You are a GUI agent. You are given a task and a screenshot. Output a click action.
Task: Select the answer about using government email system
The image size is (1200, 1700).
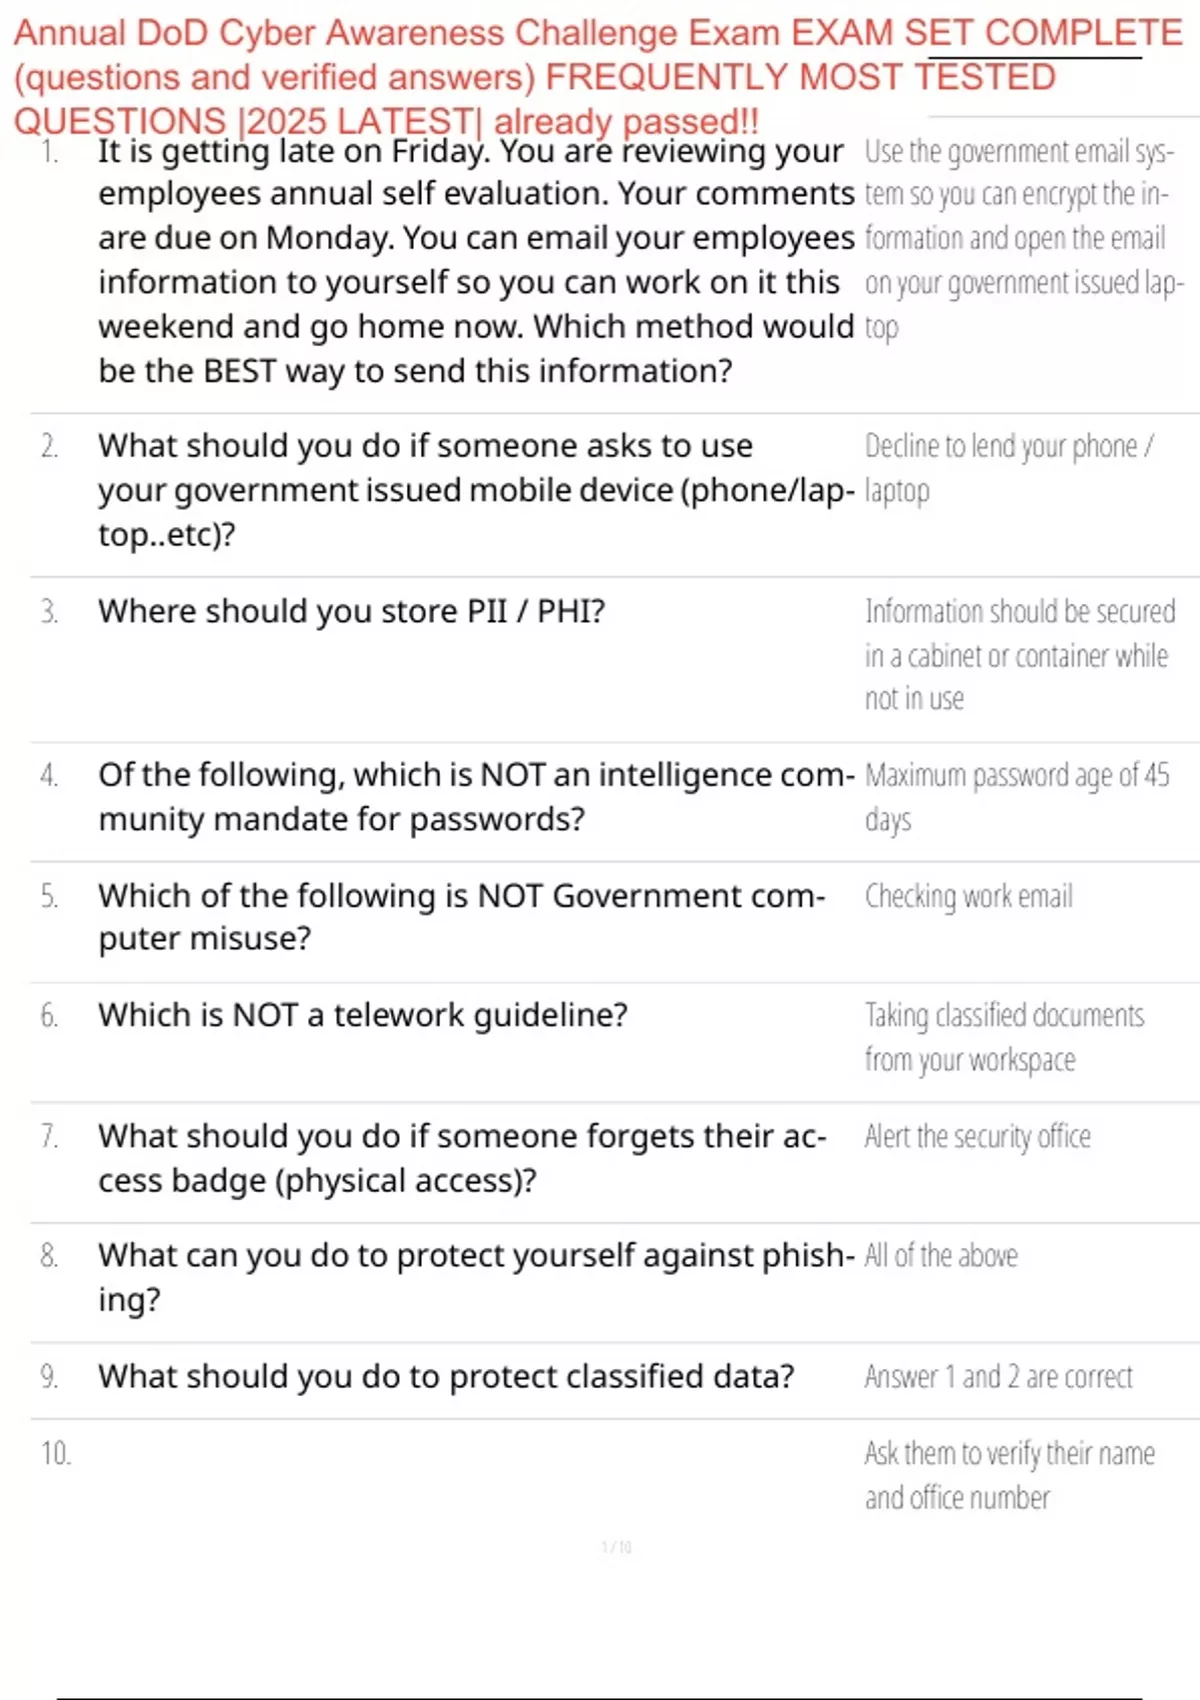pos(1020,238)
